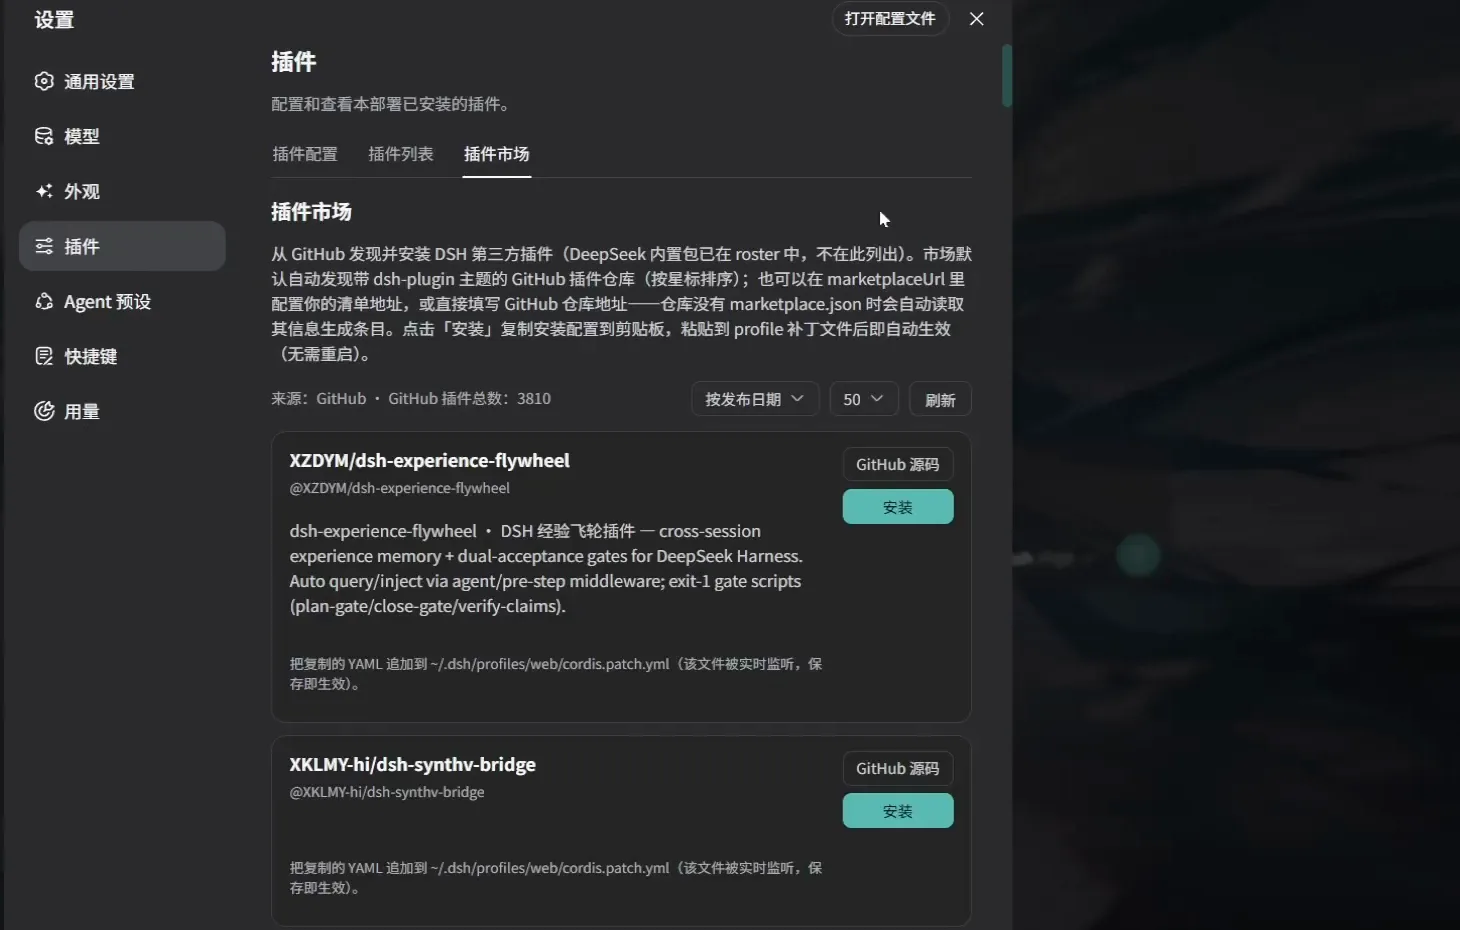Click the 插件 sliders icon in sidebar
This screenshot has height=930, width=1460.
tap(44, 246)
